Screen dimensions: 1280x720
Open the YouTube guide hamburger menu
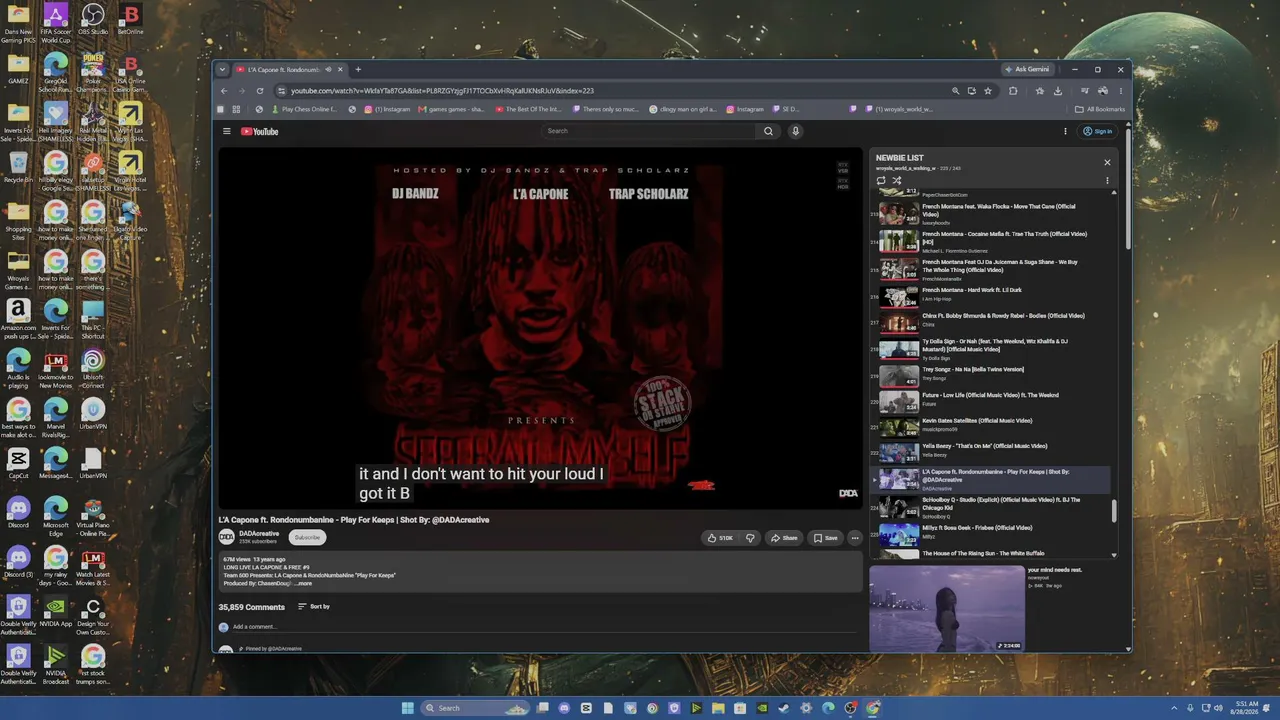(227, 131)
